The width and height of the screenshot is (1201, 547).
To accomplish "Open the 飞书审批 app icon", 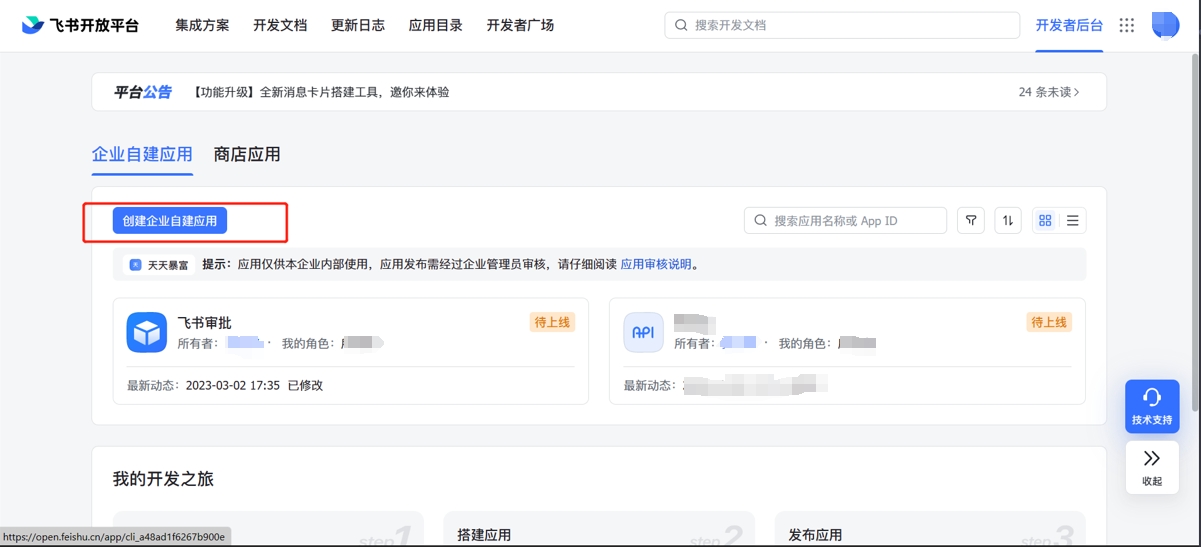I will coord(147,333).
